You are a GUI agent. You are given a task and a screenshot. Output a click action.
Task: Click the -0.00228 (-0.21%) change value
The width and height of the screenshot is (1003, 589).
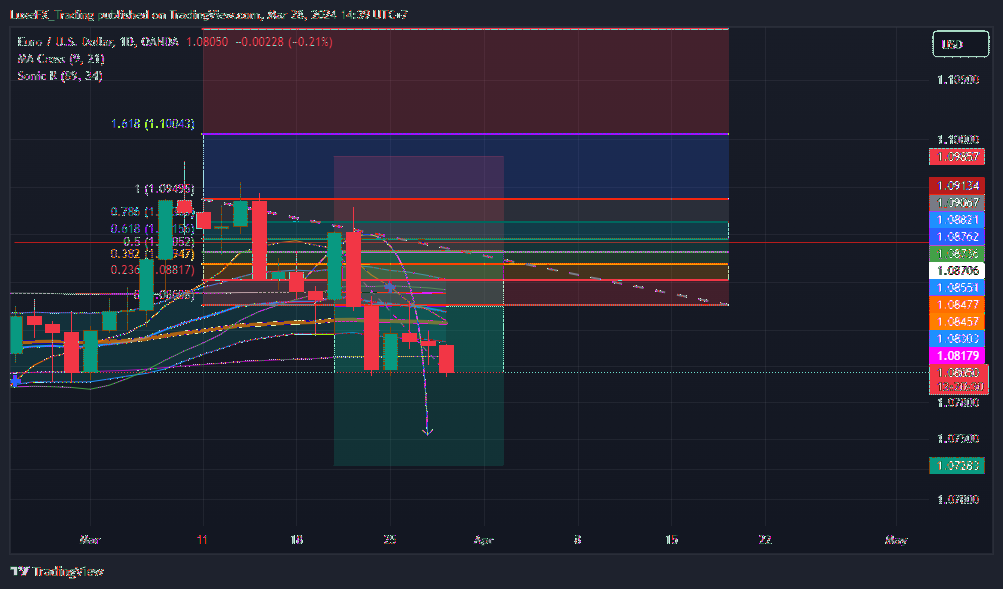[x=284, y=42]
